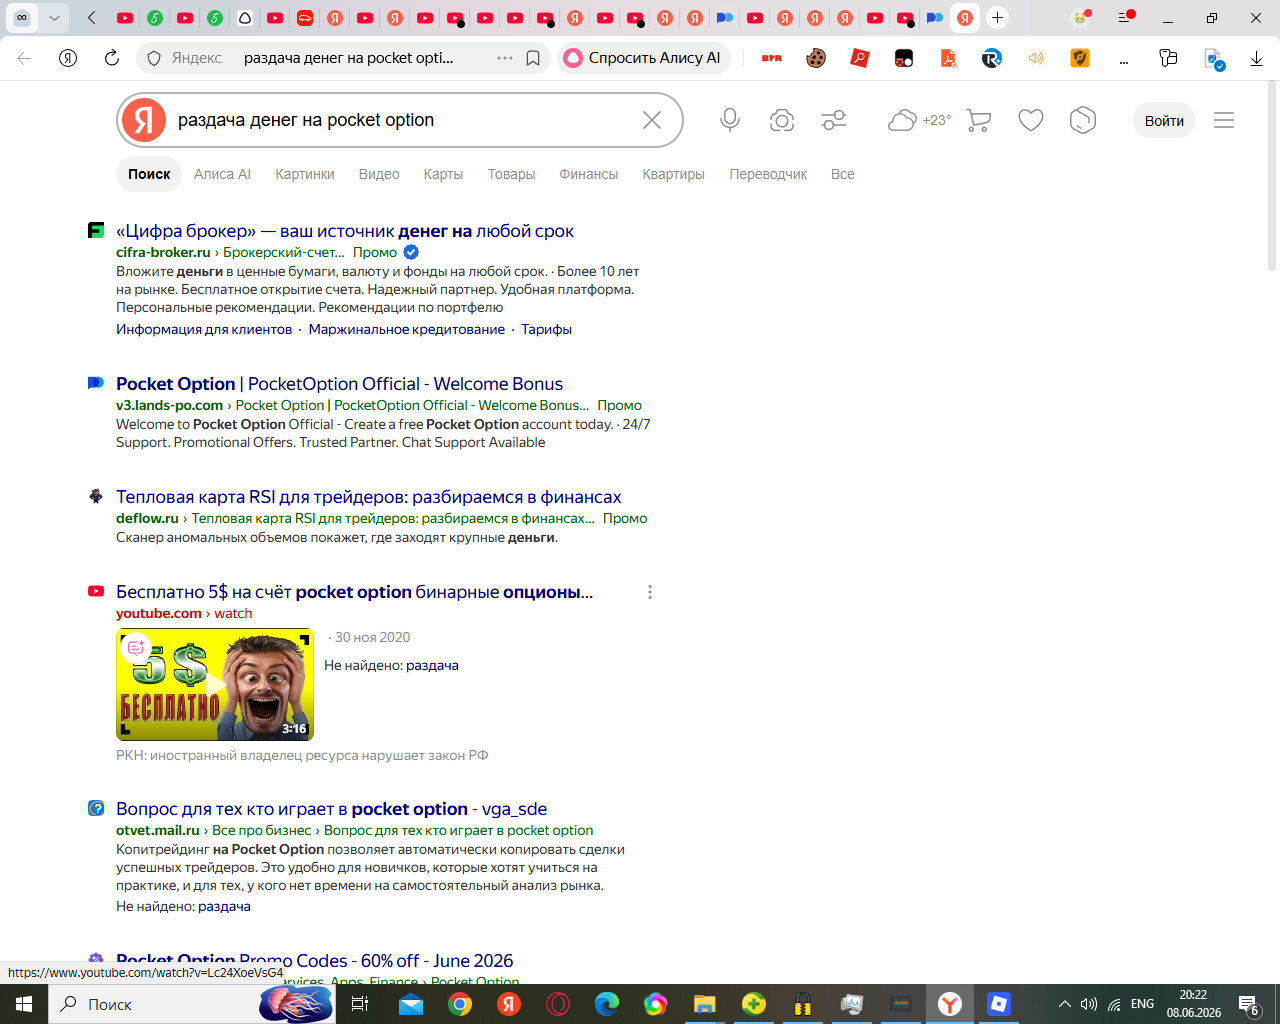Screen dimensions: 1280x1024
Task: Open the three-dot menu of the YouTube result
Action: (650, 592)
